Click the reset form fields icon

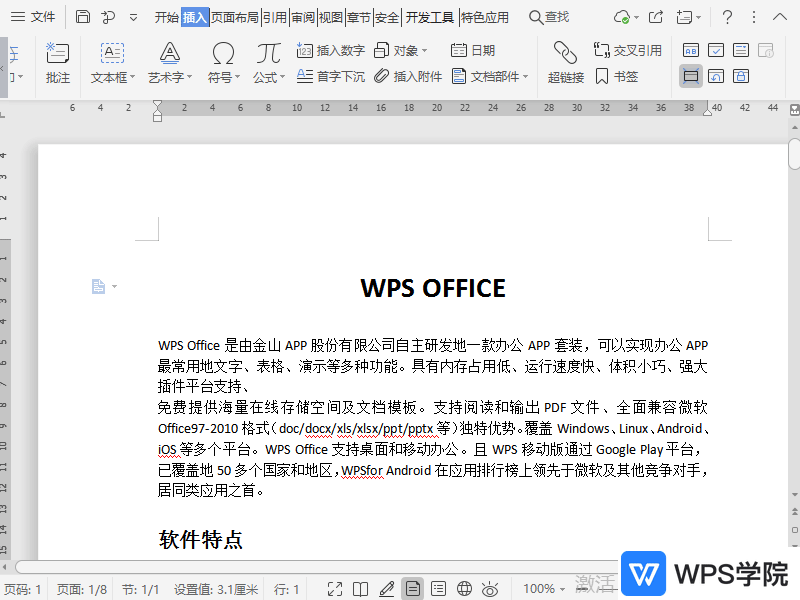(x=716, y=77)
